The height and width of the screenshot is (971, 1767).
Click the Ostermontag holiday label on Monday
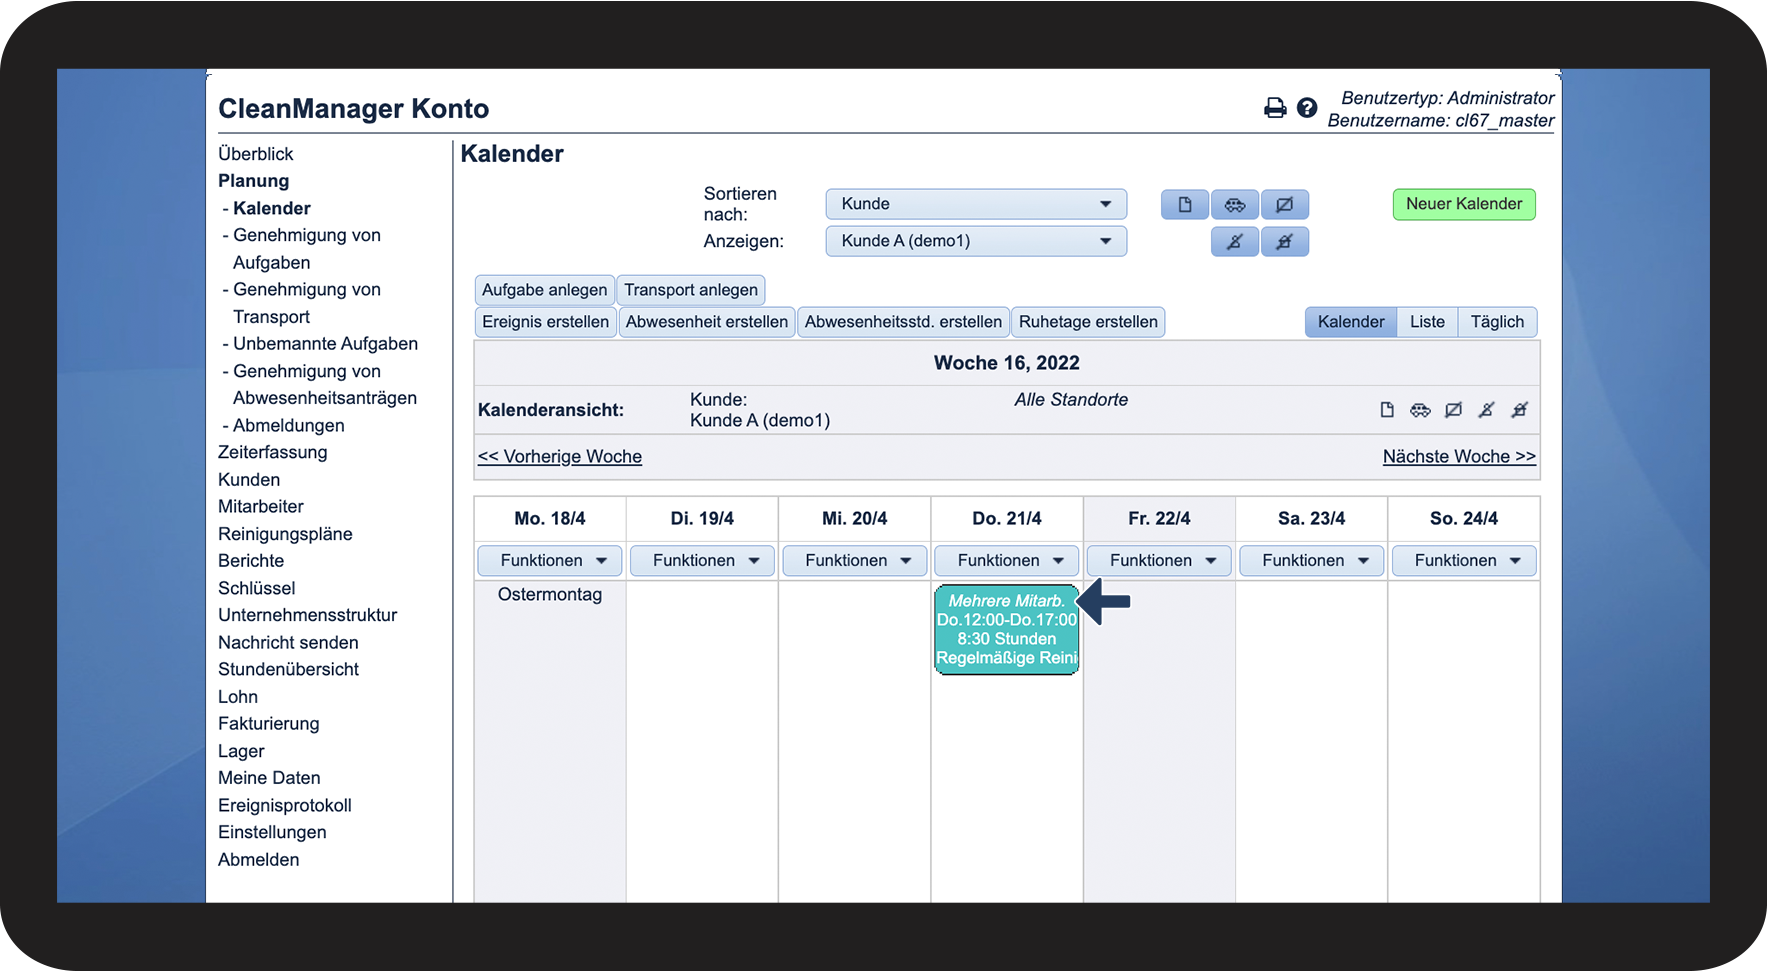point(550,595)
